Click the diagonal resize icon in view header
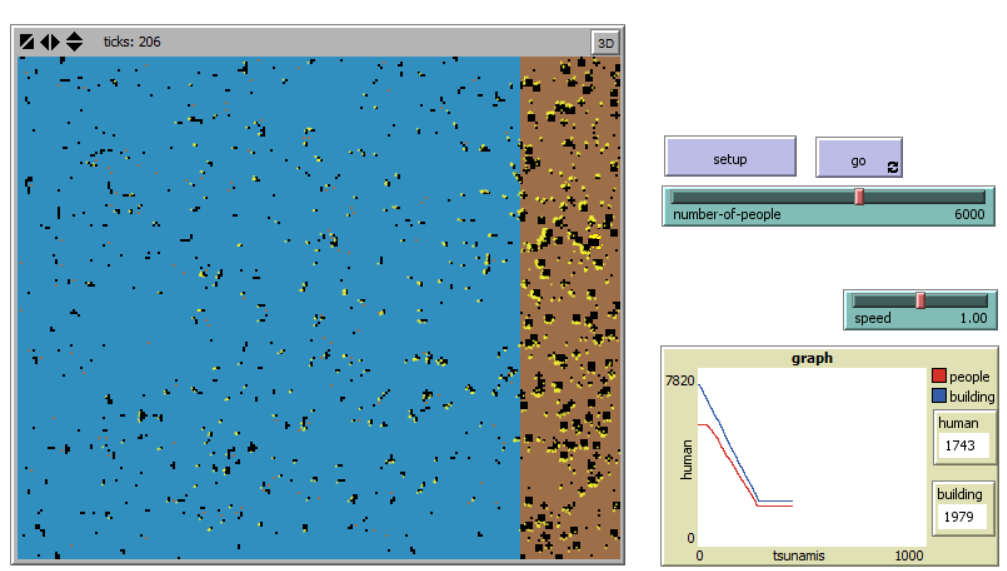 point(27,42)
